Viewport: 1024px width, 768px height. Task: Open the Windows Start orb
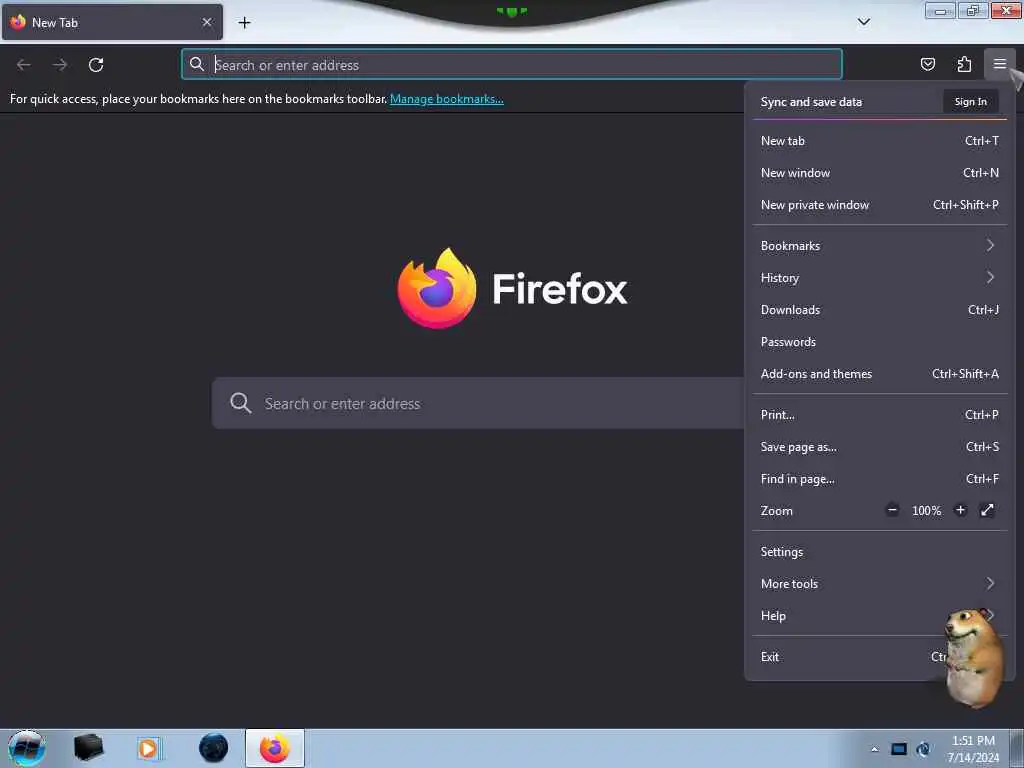tap(27, 748)
